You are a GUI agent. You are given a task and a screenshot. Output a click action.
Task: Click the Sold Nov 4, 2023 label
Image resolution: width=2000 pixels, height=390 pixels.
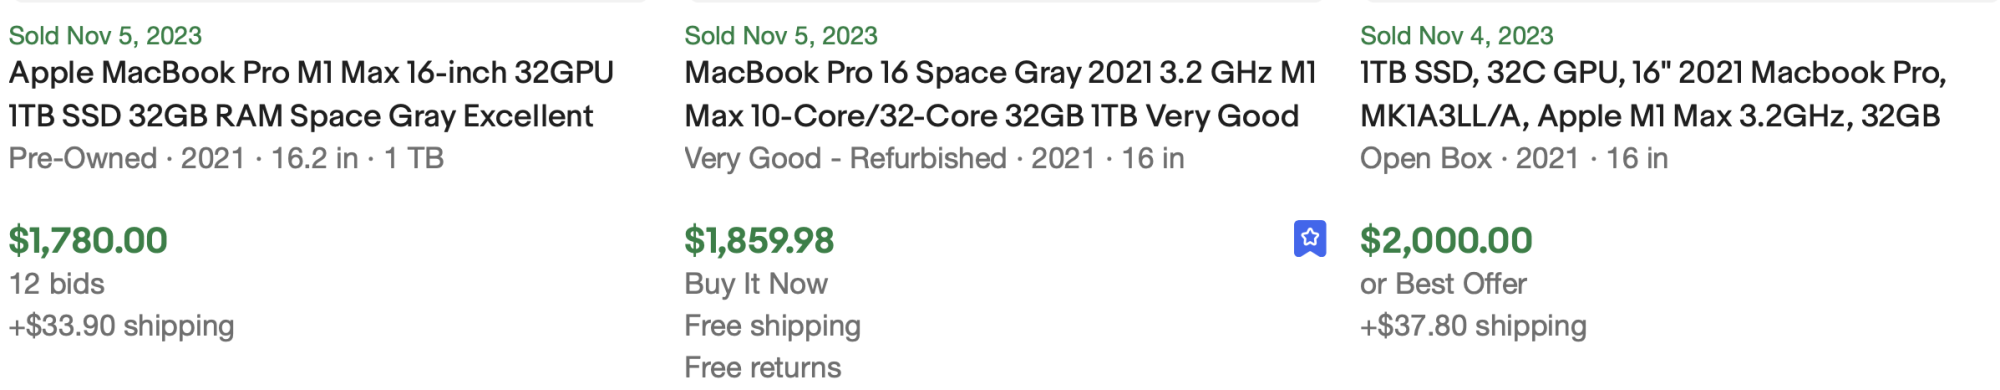point(1457,36)
